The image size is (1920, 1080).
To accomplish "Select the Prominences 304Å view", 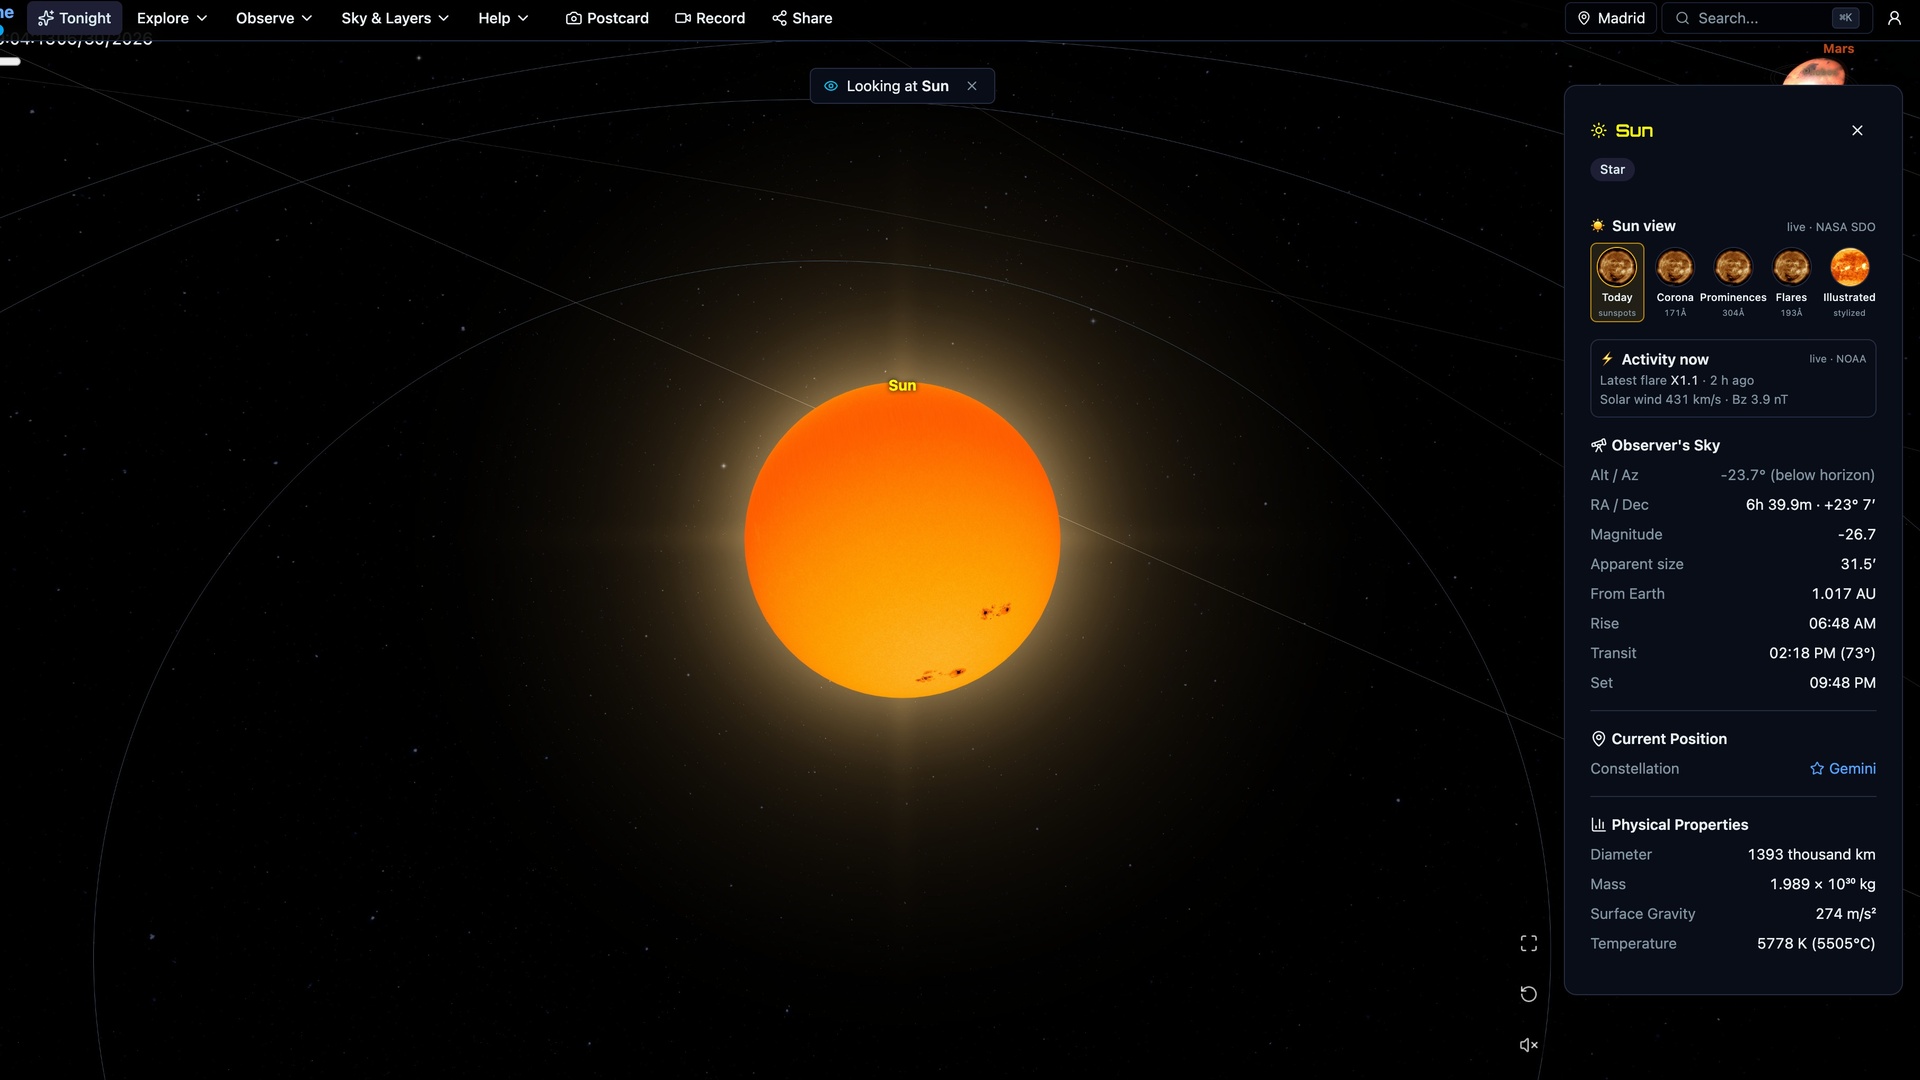I will click(1733, 282).
